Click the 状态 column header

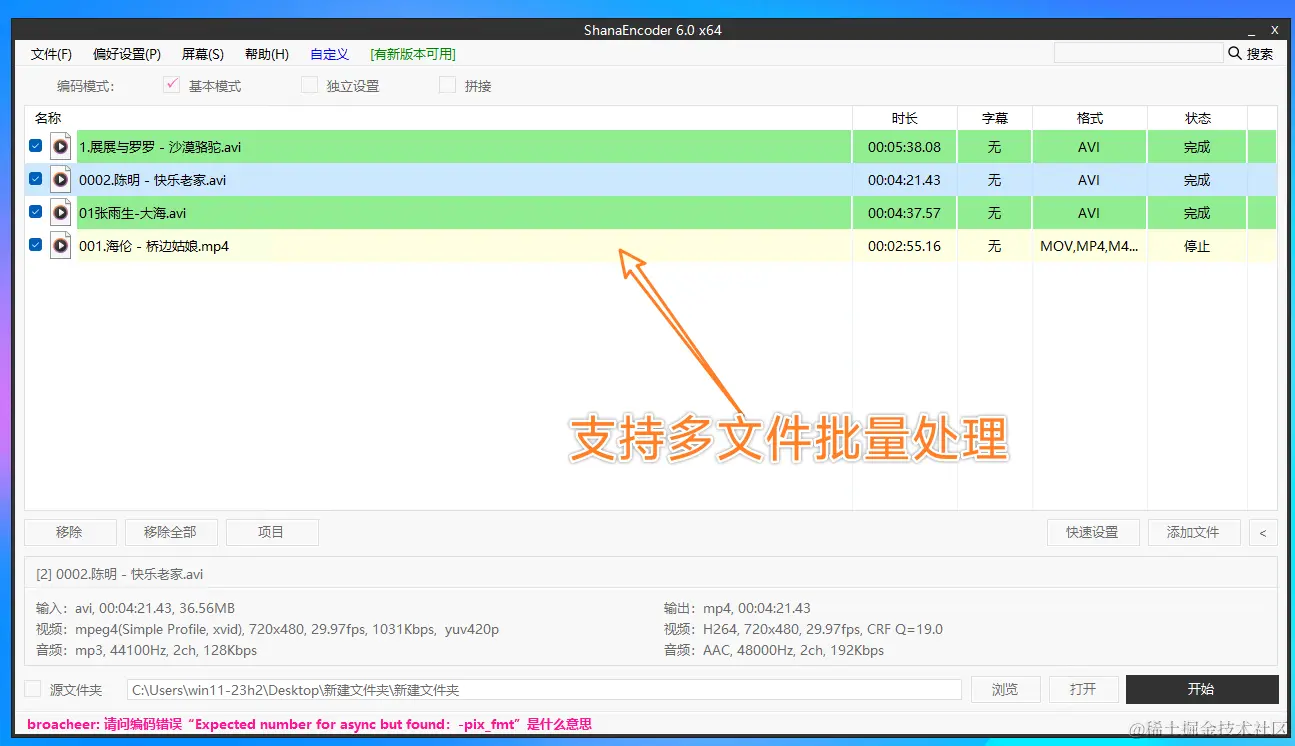1198,118
